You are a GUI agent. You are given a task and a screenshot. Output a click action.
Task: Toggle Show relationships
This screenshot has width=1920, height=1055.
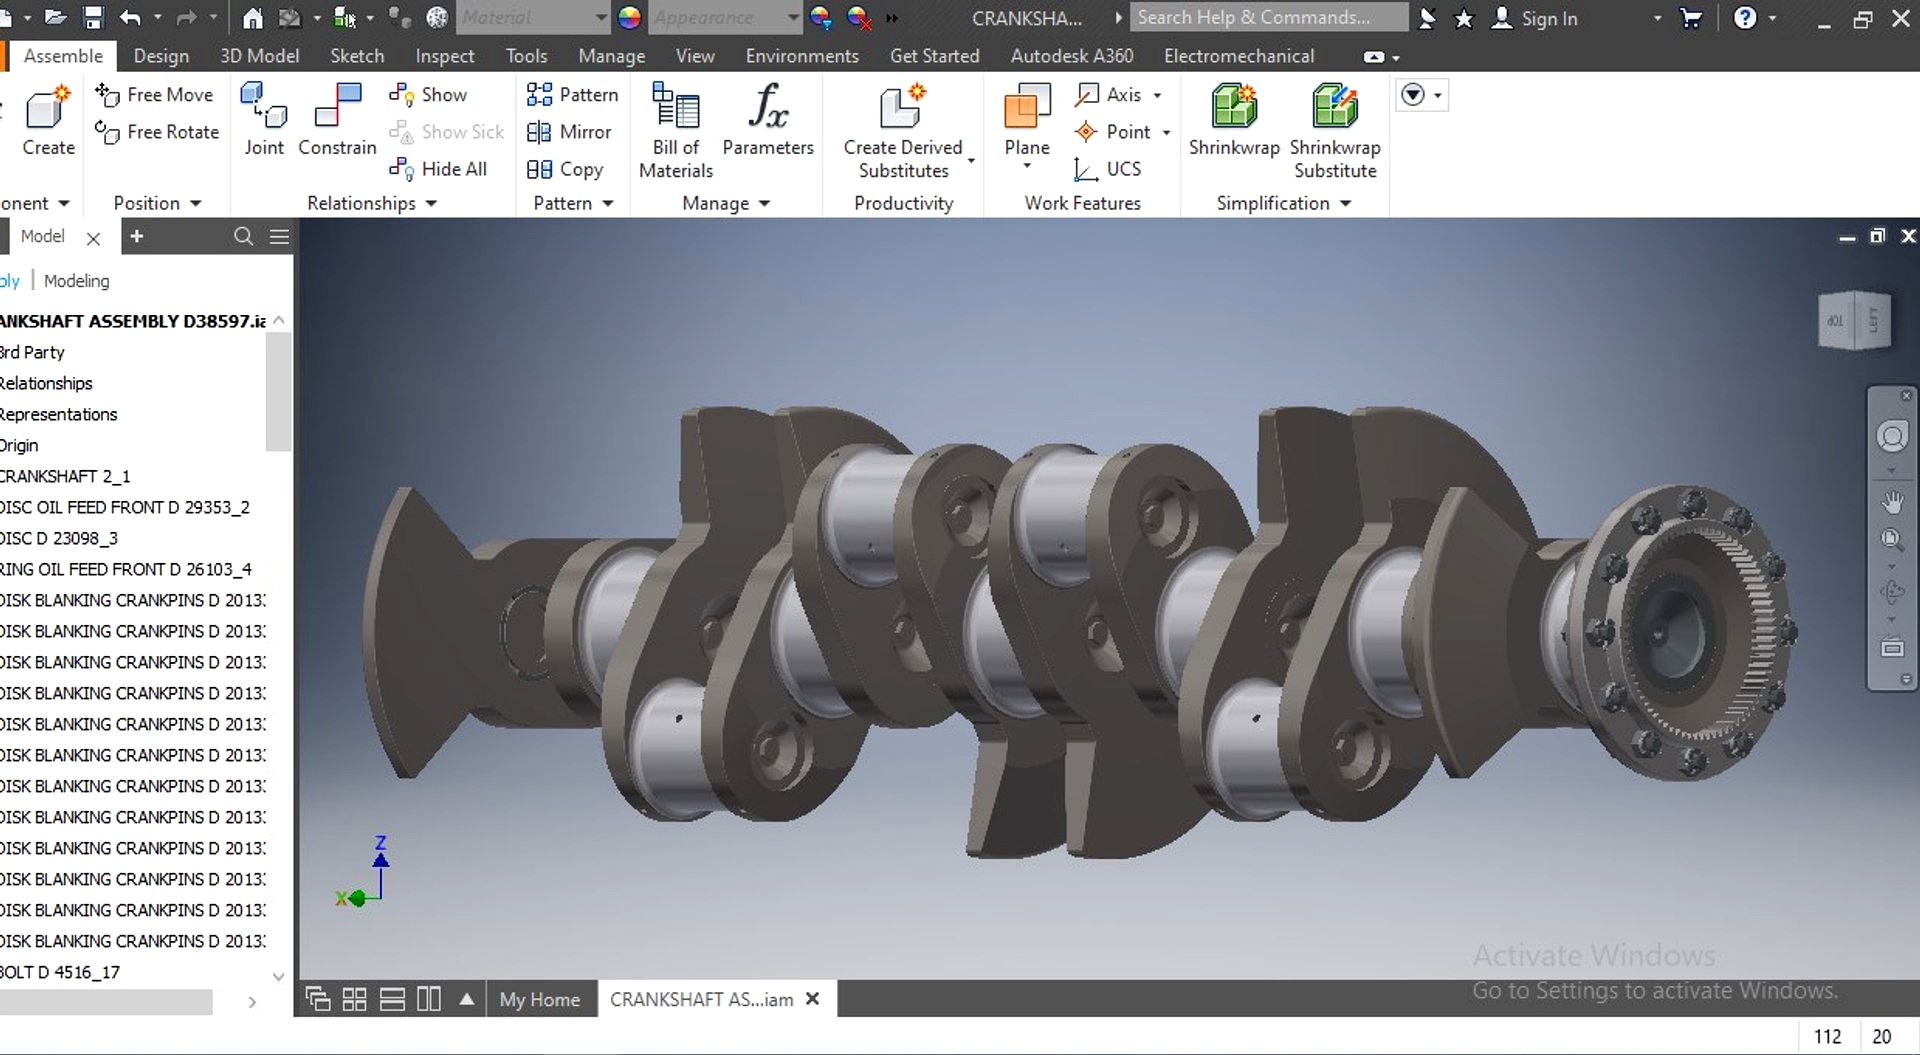pos(430,95)
